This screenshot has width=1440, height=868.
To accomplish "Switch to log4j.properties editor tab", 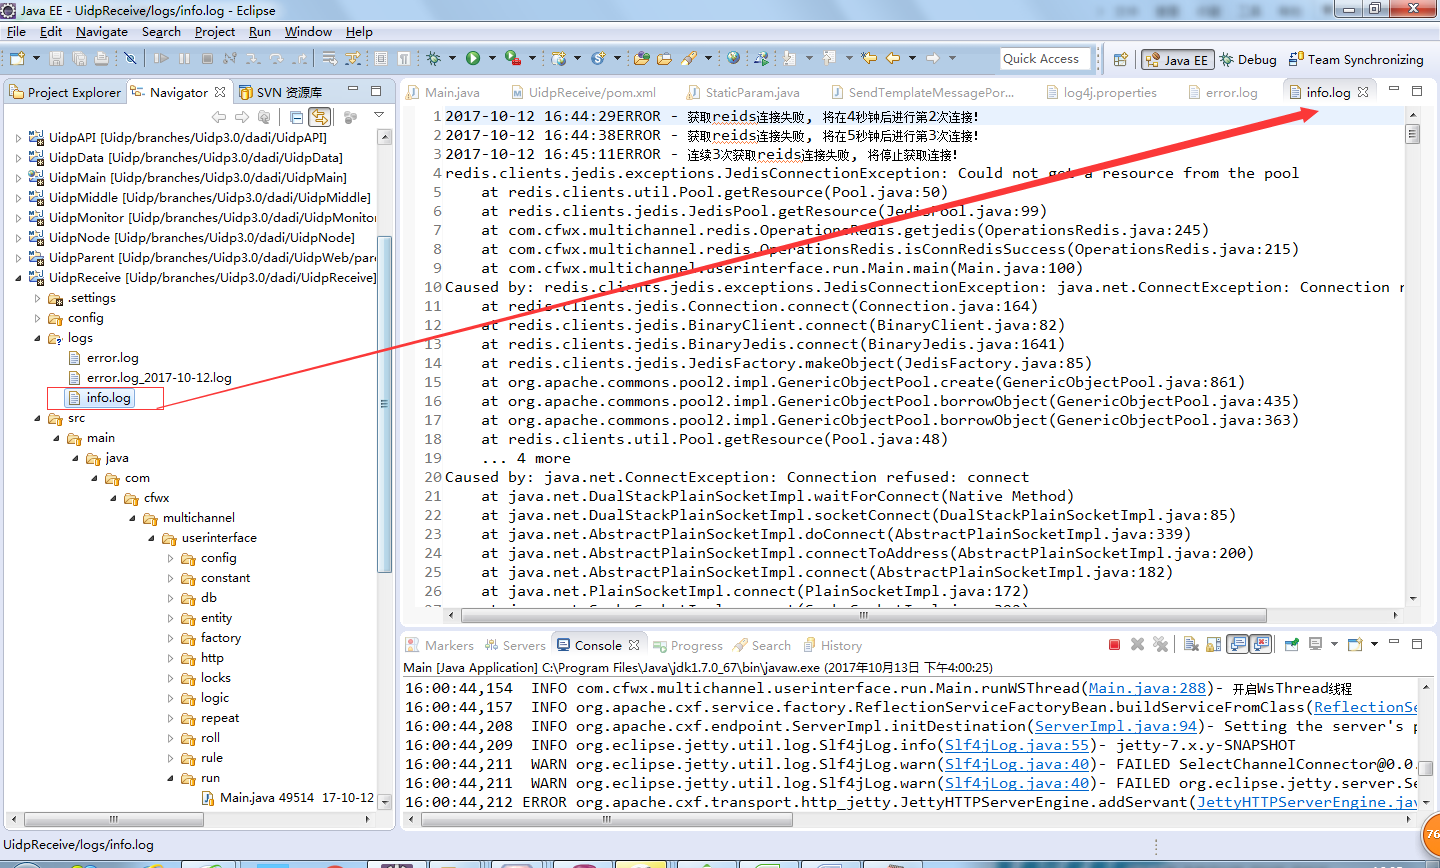I will click(x=1101, y=92).
